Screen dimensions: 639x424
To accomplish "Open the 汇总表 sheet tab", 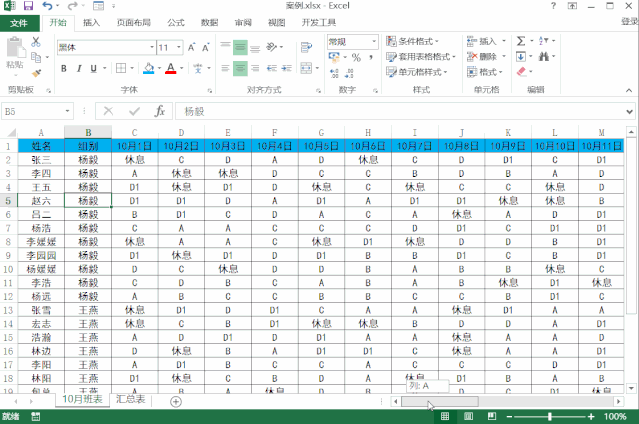I will [130, 399].
